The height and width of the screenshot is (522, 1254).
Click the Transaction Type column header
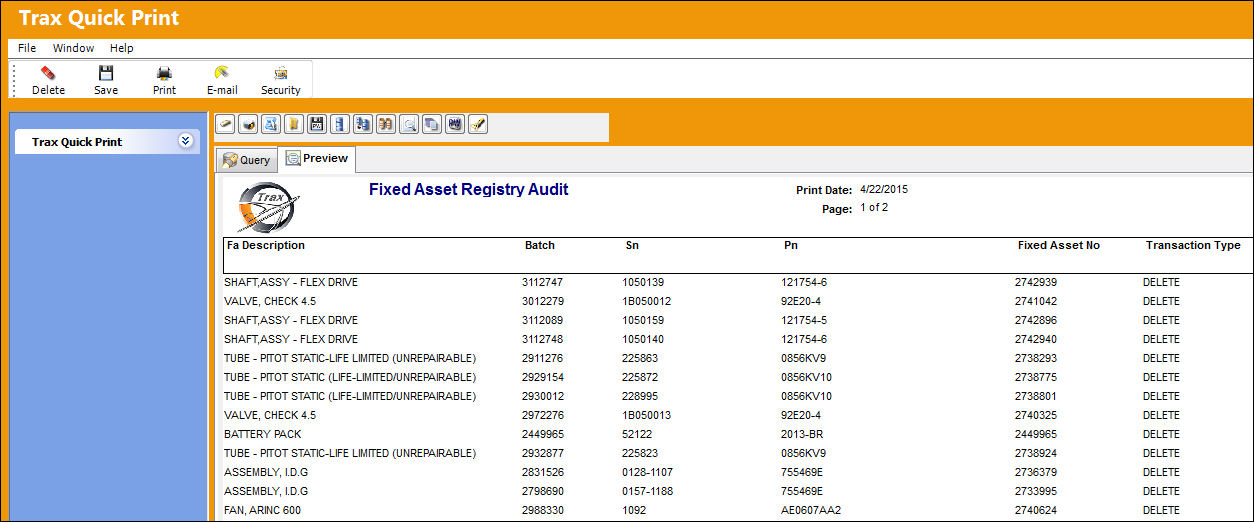point(1193,245)
